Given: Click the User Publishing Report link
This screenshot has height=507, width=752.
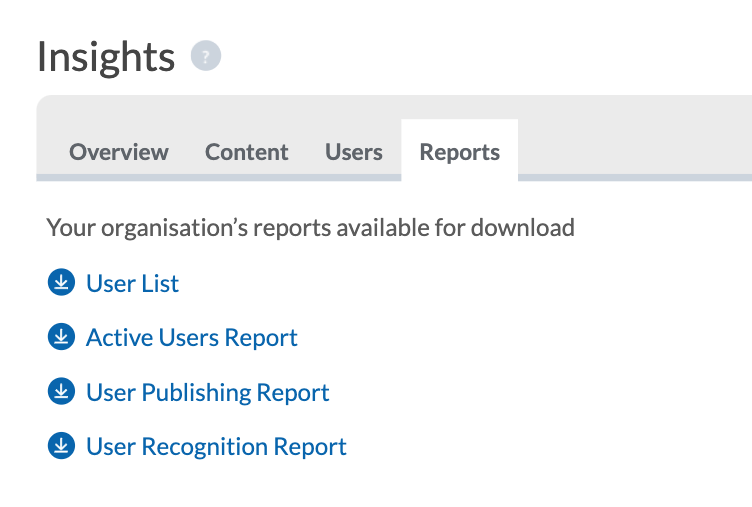Looking at the screenshot, I should tap(208, 392).
